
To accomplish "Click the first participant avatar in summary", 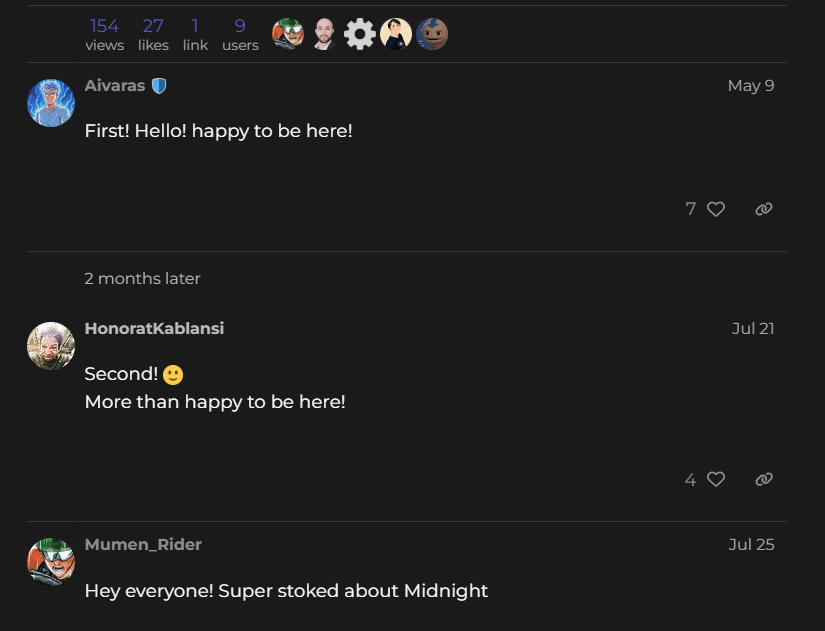I will [x=288, y=34].
